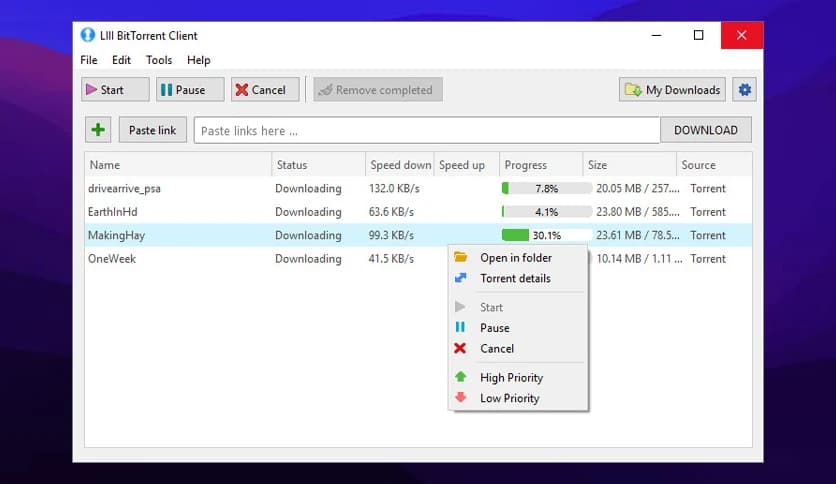This screenshot has width=836, height=484.
Task: Click the 20.05 MB / 257 size cell
Action: [638, 188]
